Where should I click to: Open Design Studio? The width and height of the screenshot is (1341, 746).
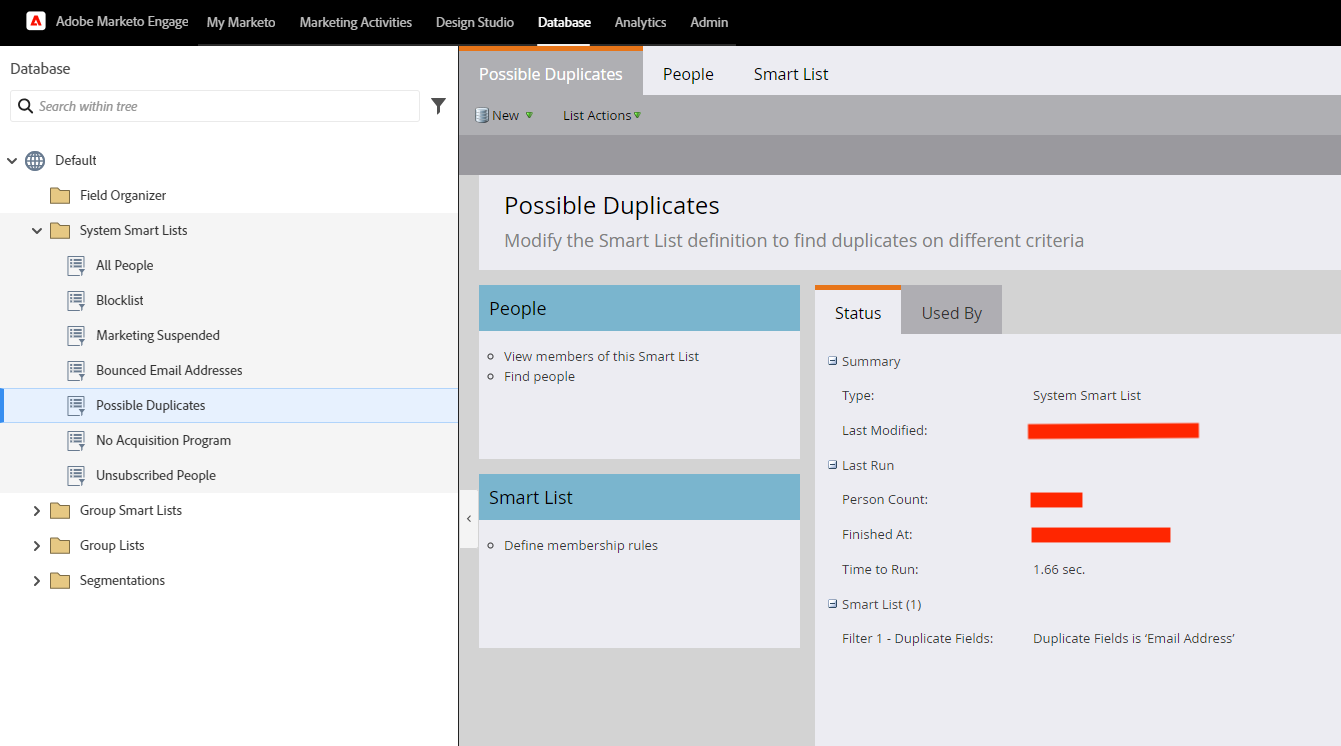point(475,22)
